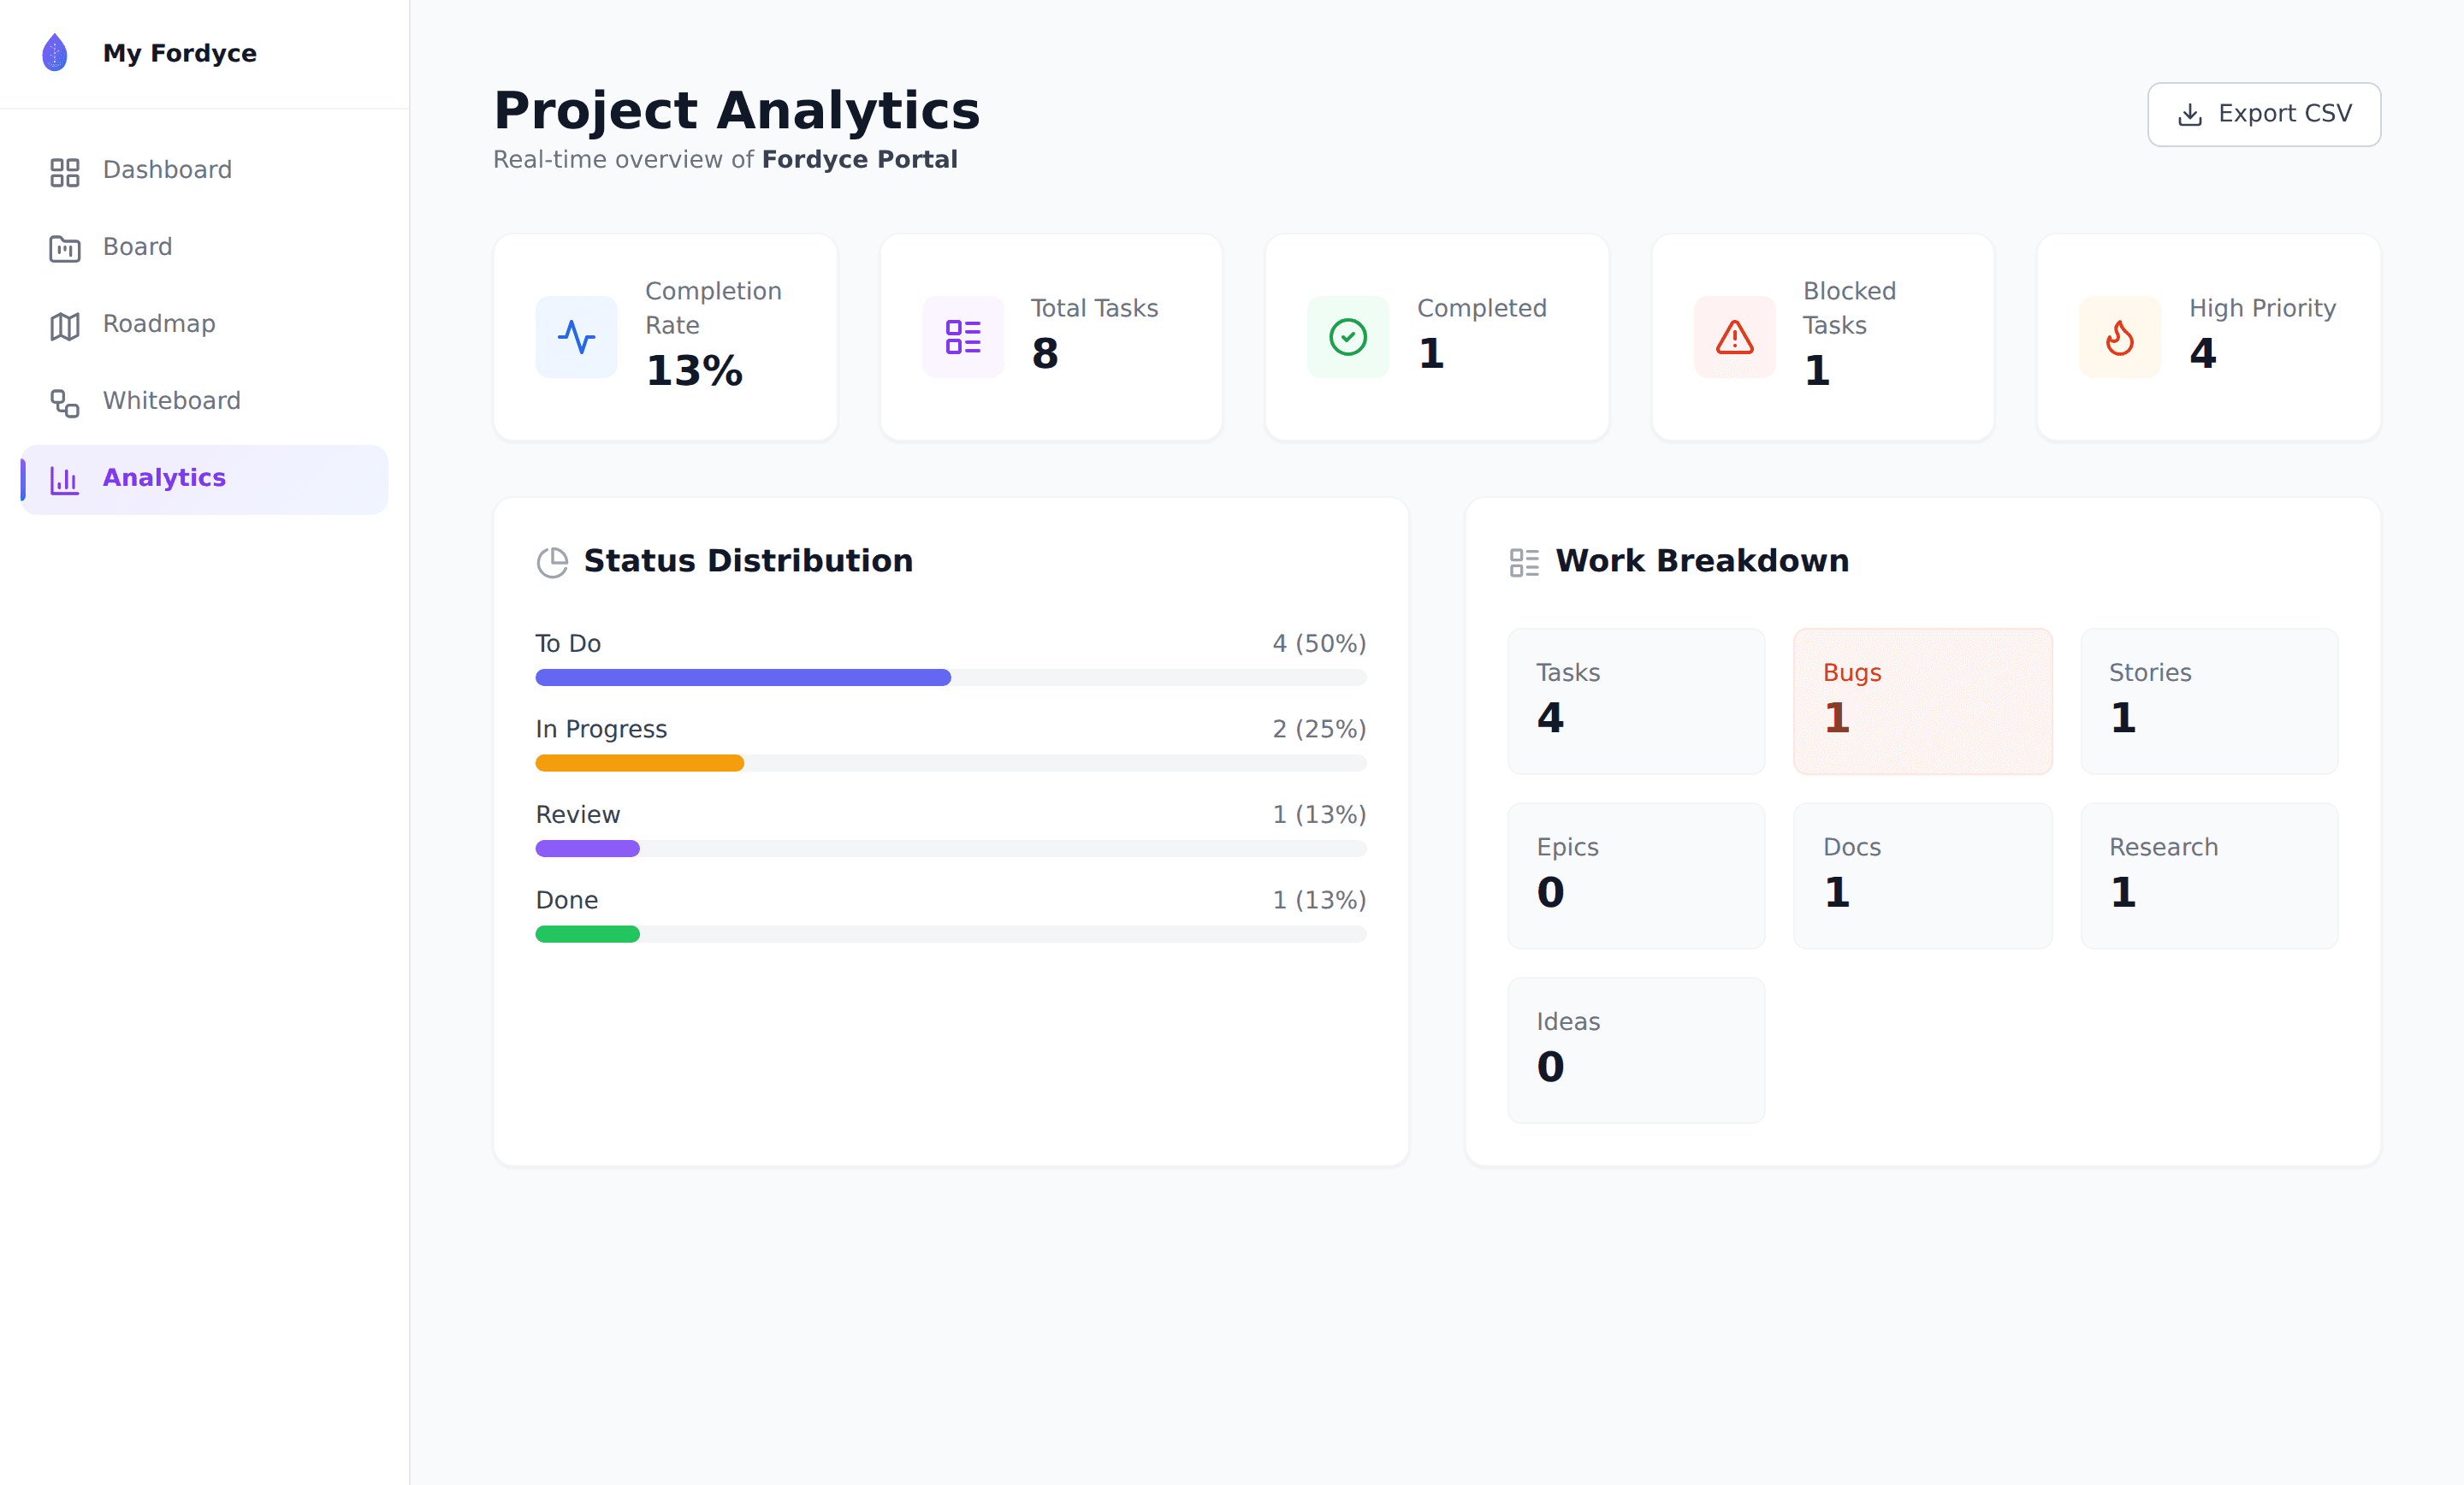Click the In Progress orange bar
2464x1485 pixels.
coord(640,763)
